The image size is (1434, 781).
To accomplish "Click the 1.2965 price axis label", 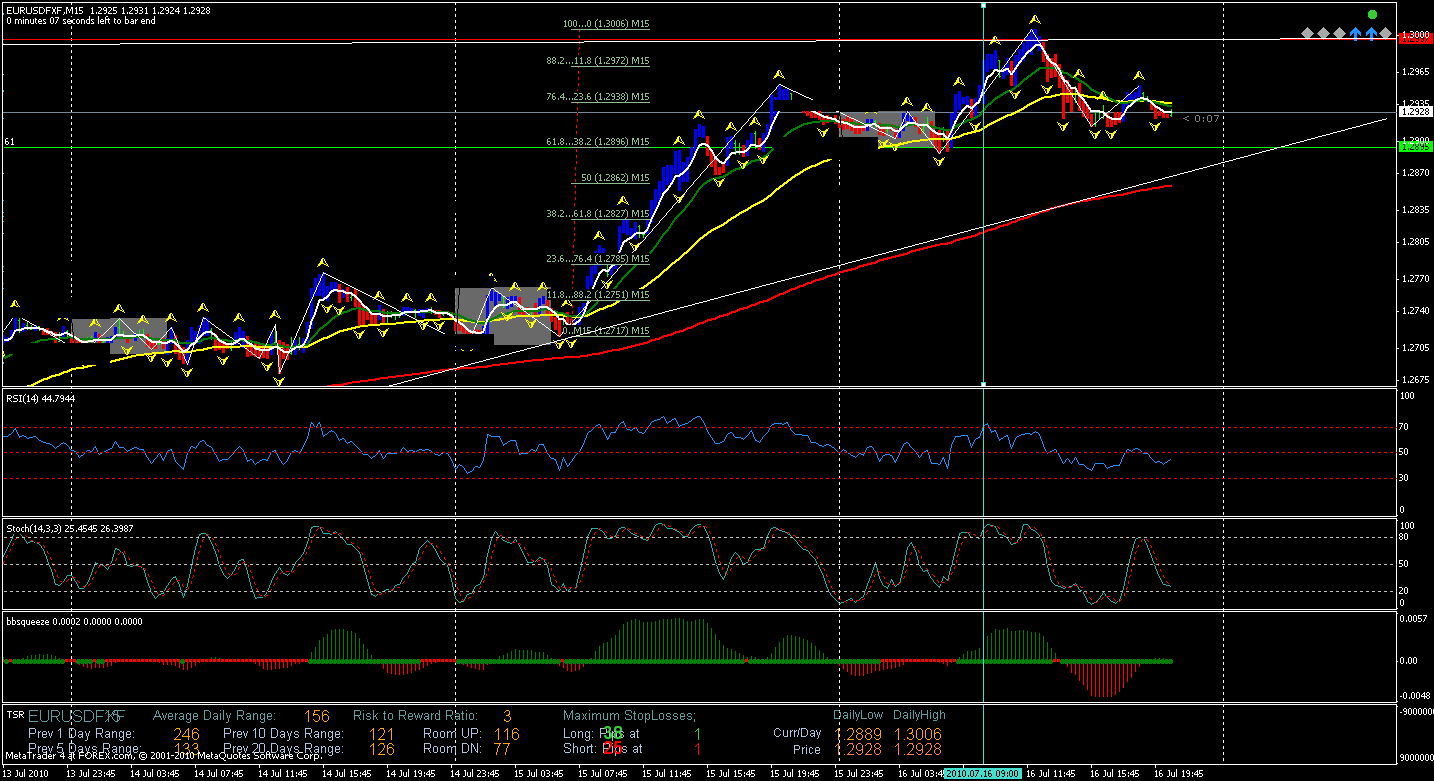I will pos(1416,71).
